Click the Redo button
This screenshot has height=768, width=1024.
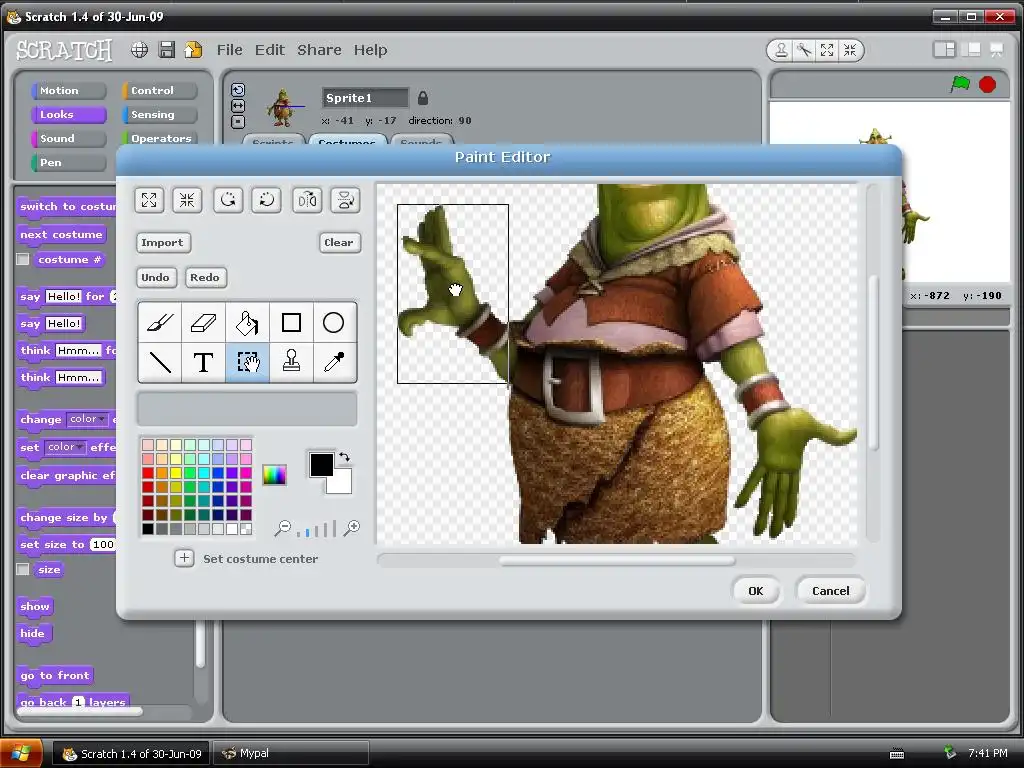(204, 277)
